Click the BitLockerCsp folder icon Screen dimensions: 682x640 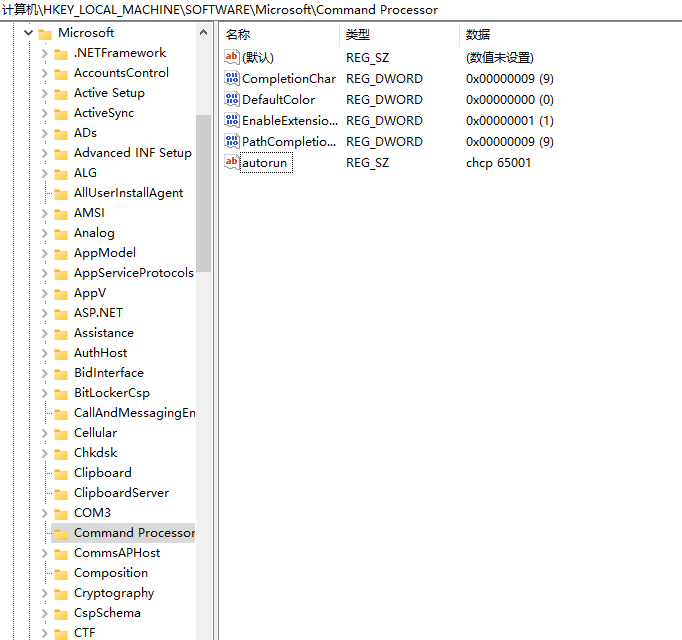coord(61,394)
